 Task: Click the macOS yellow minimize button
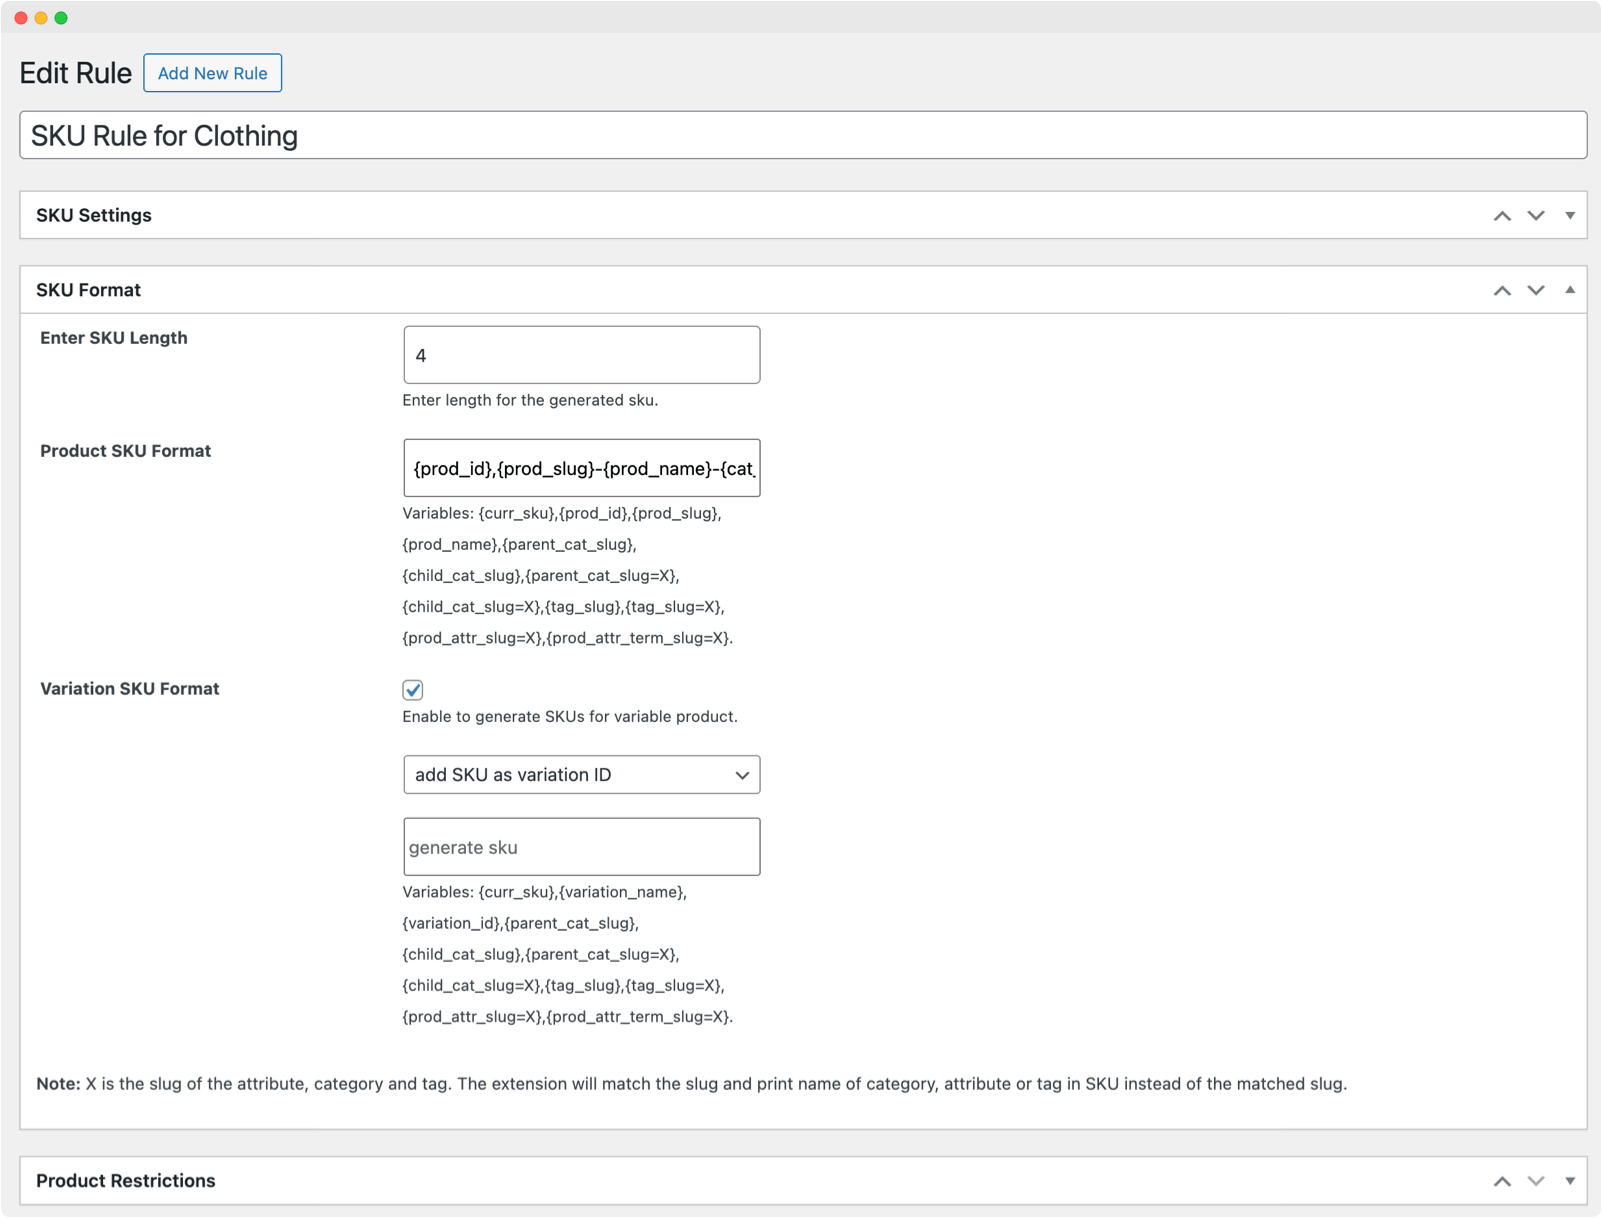42,17
